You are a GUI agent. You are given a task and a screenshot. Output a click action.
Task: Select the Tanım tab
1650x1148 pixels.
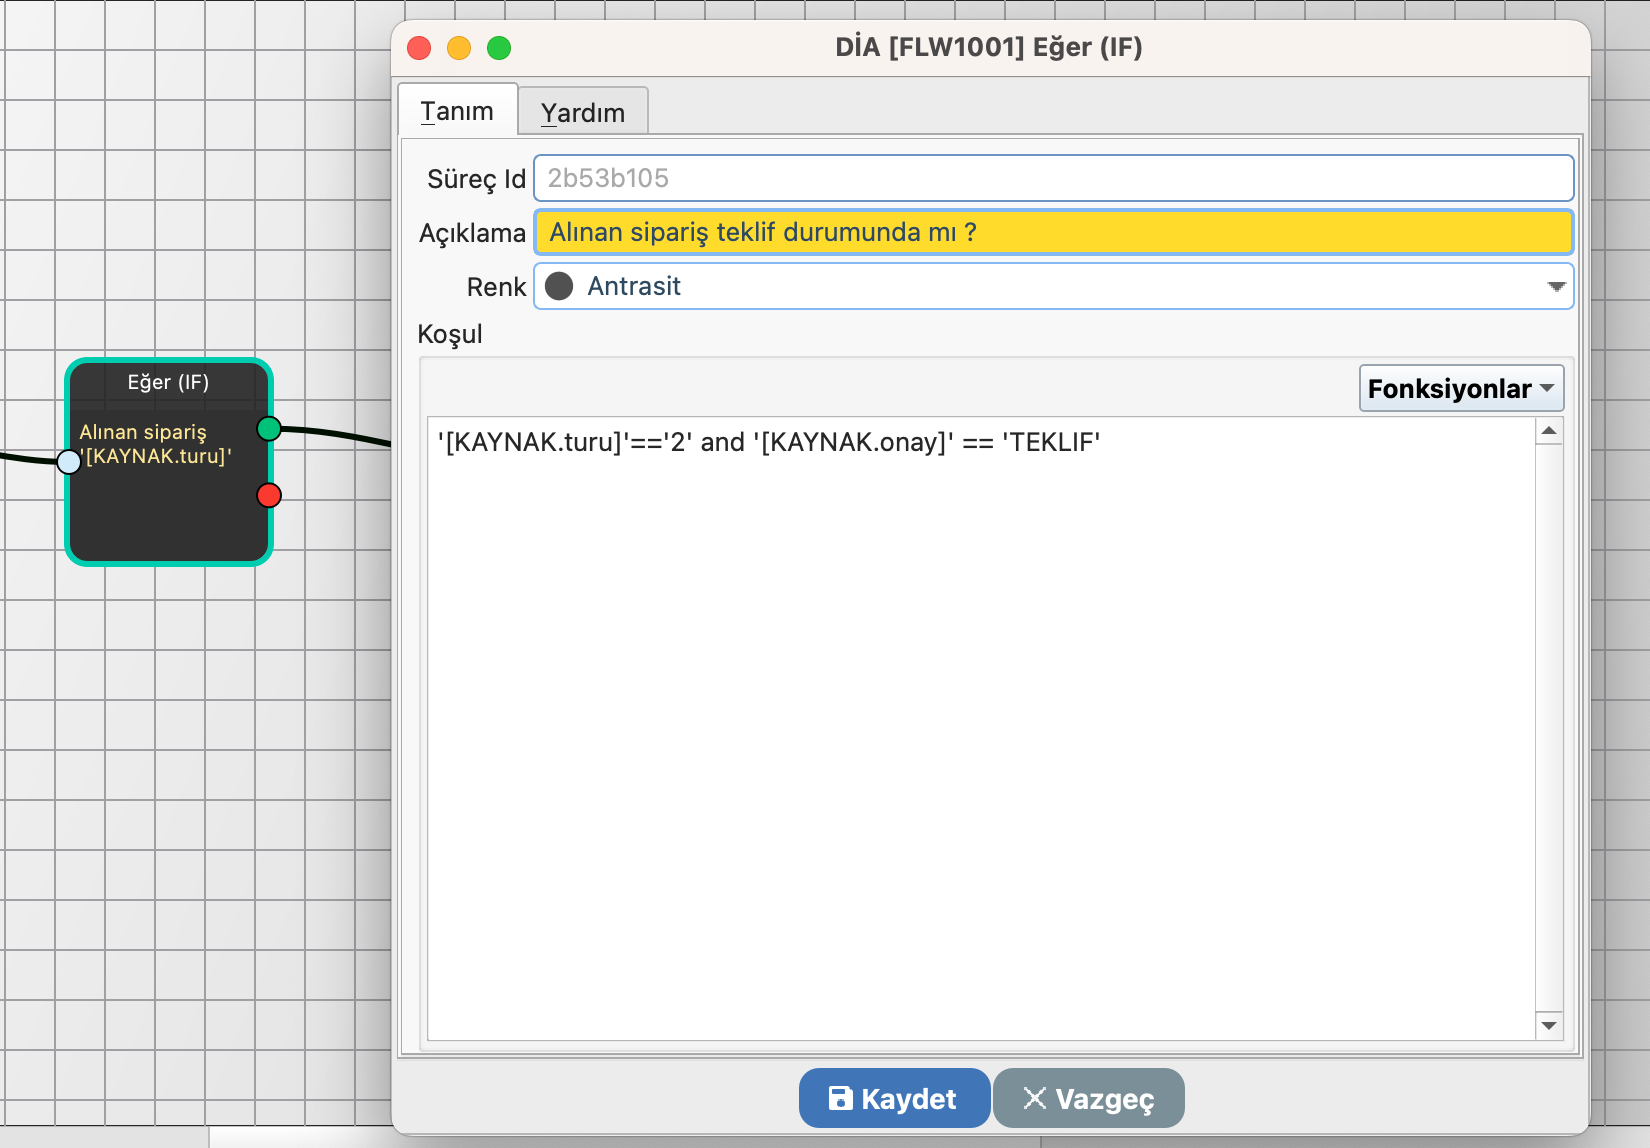coord(457,110)
